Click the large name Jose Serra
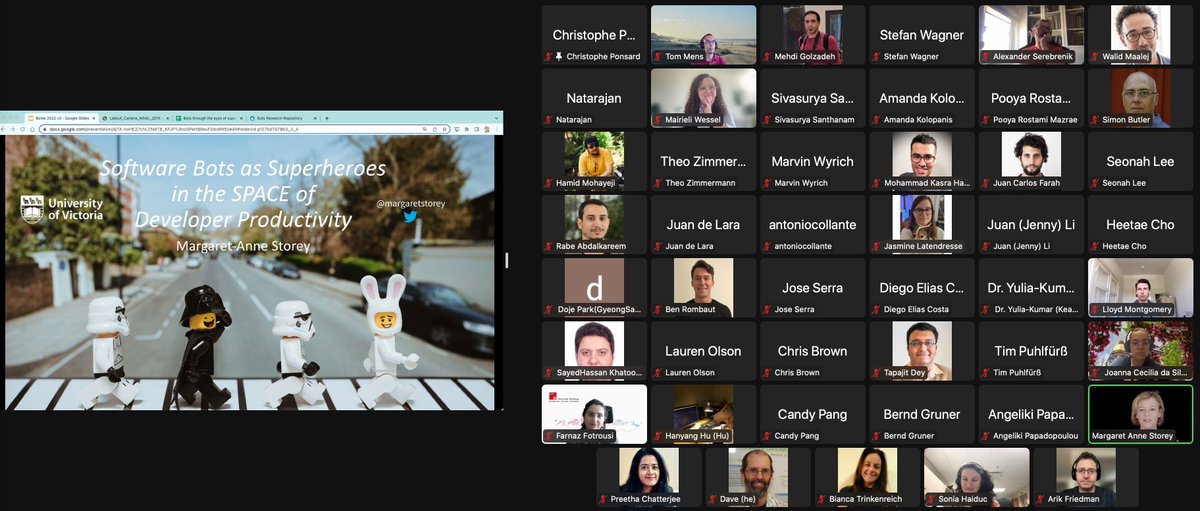Screen dimensions: 1200x511 (812, 288)
